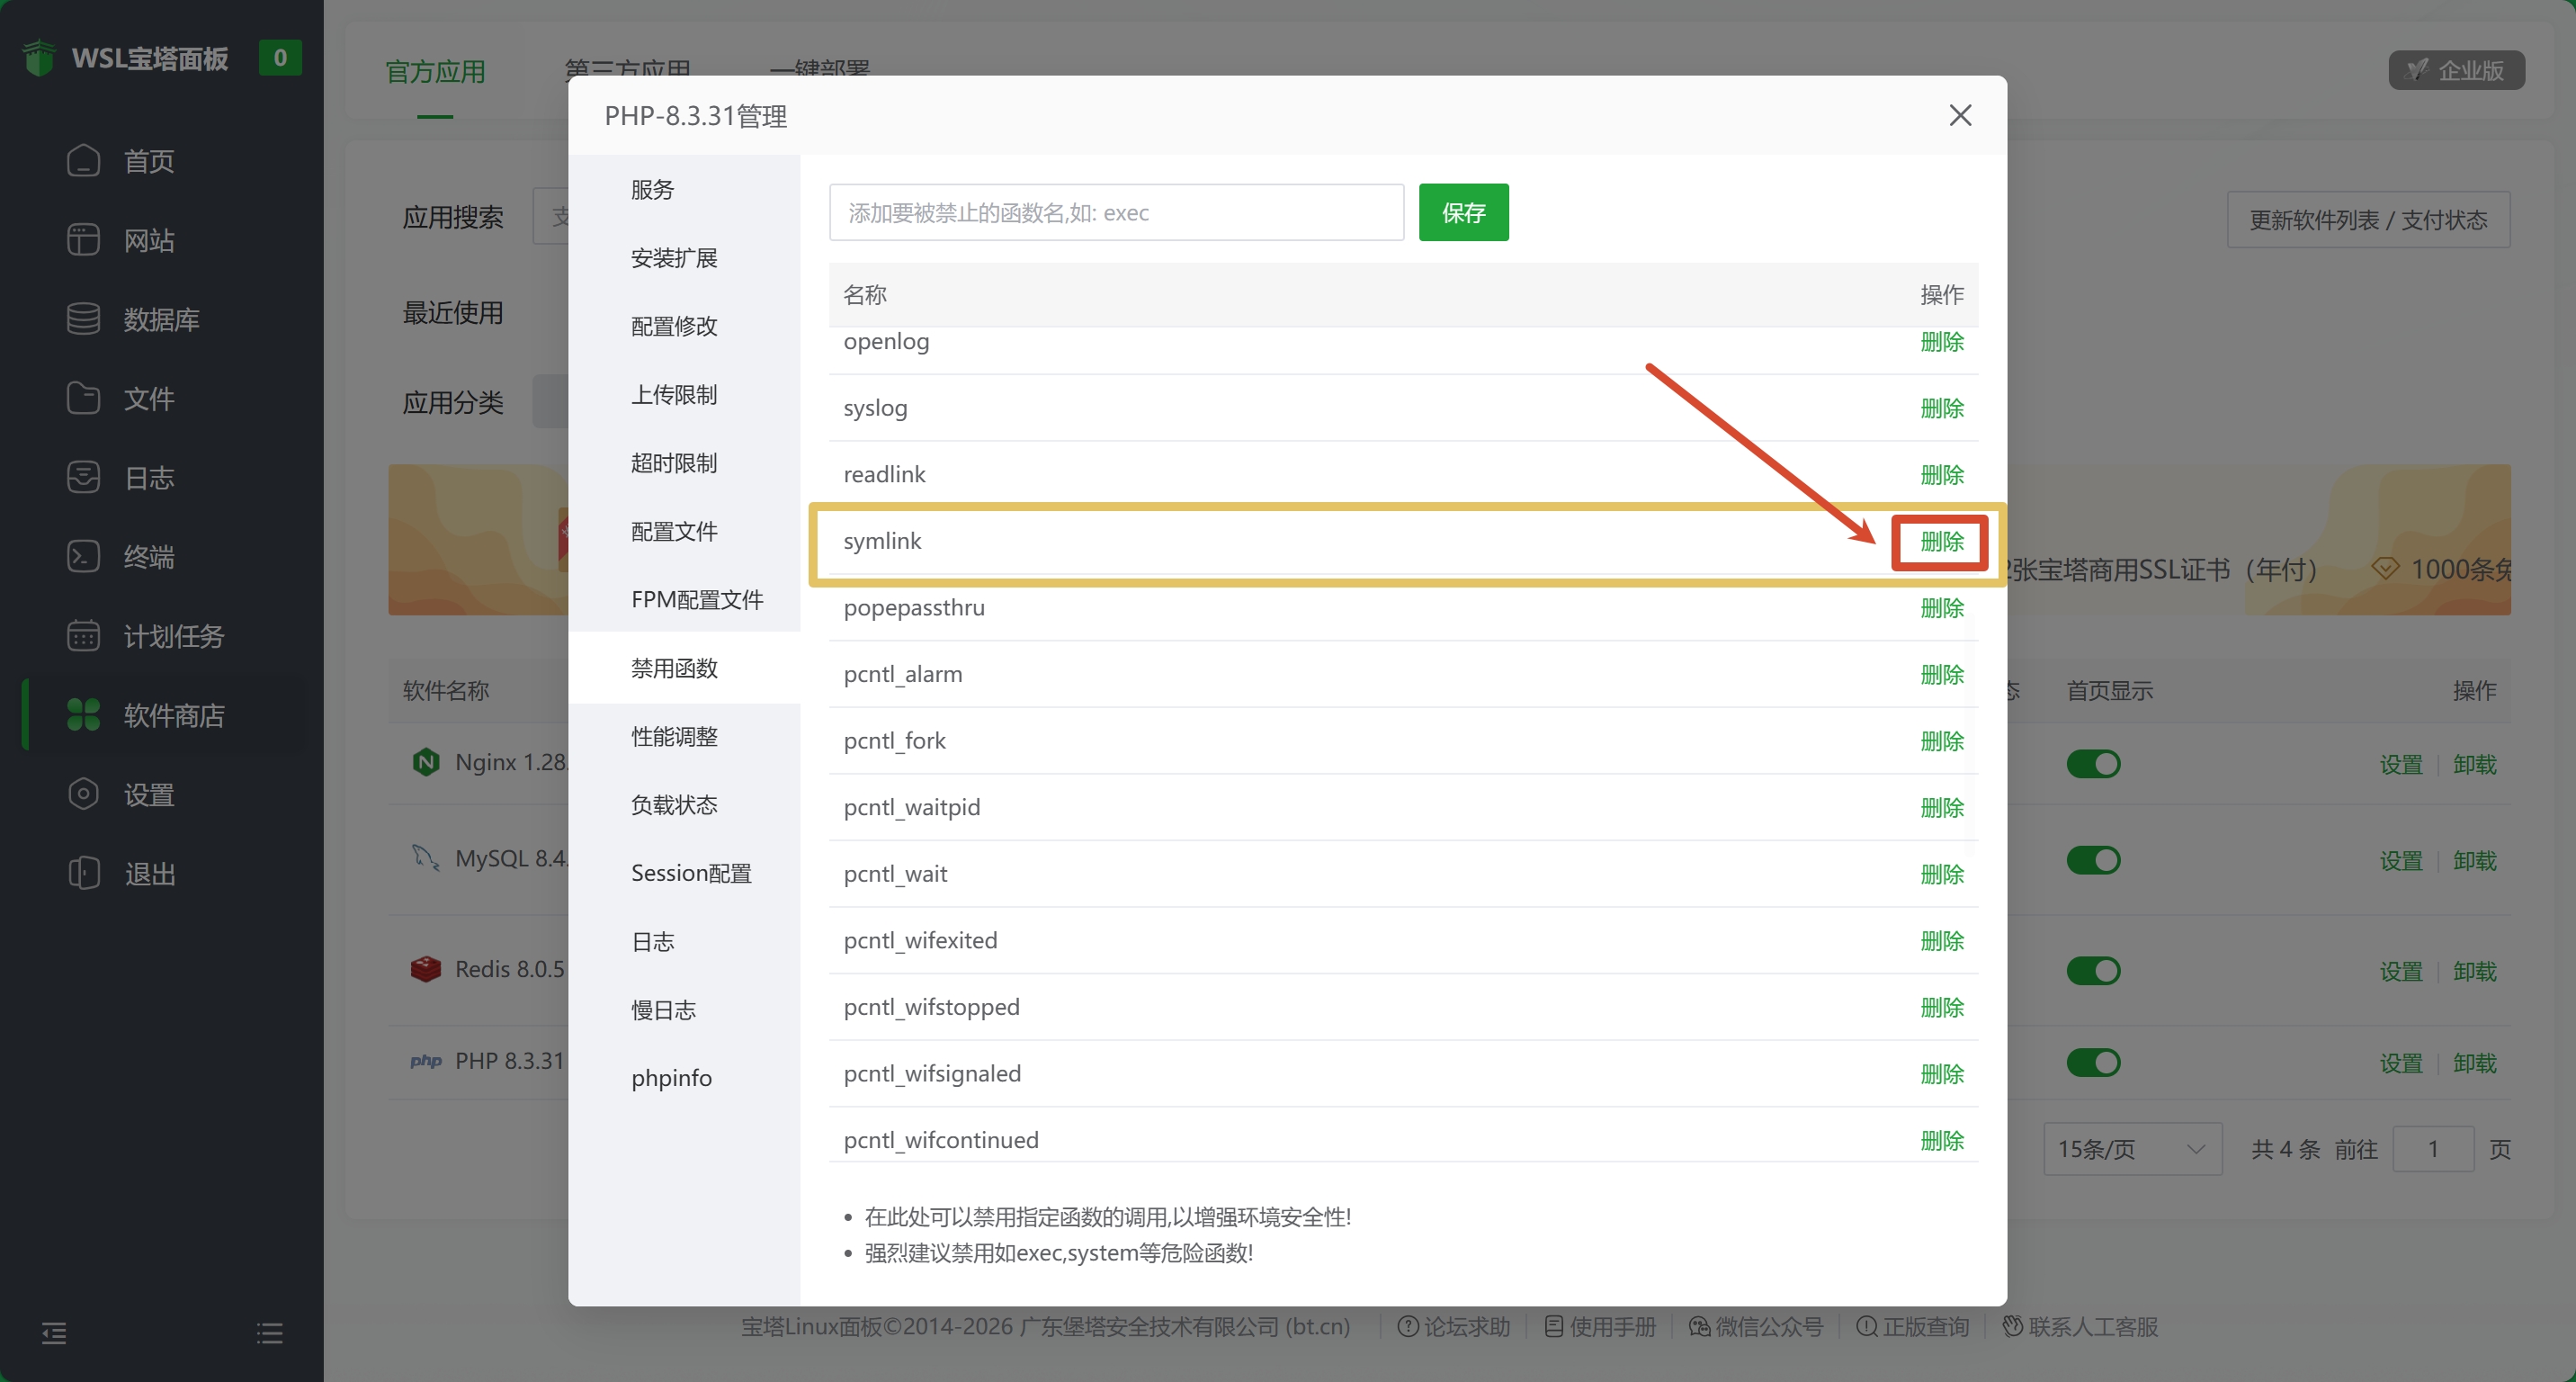Select the 禁用函数 tab in PHP dialog

point(684,668)
